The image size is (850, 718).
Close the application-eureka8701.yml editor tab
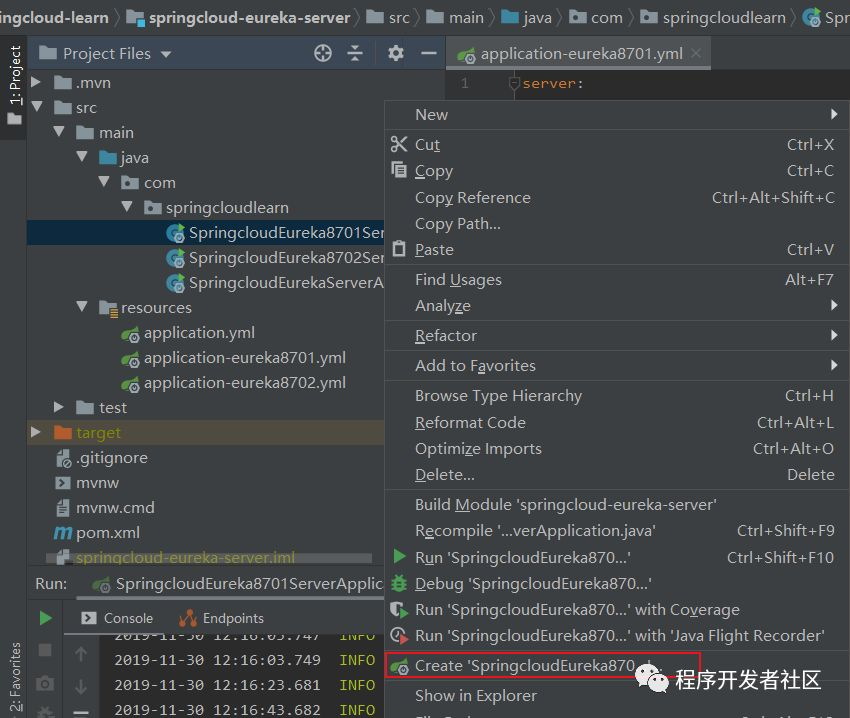[696, 53]
